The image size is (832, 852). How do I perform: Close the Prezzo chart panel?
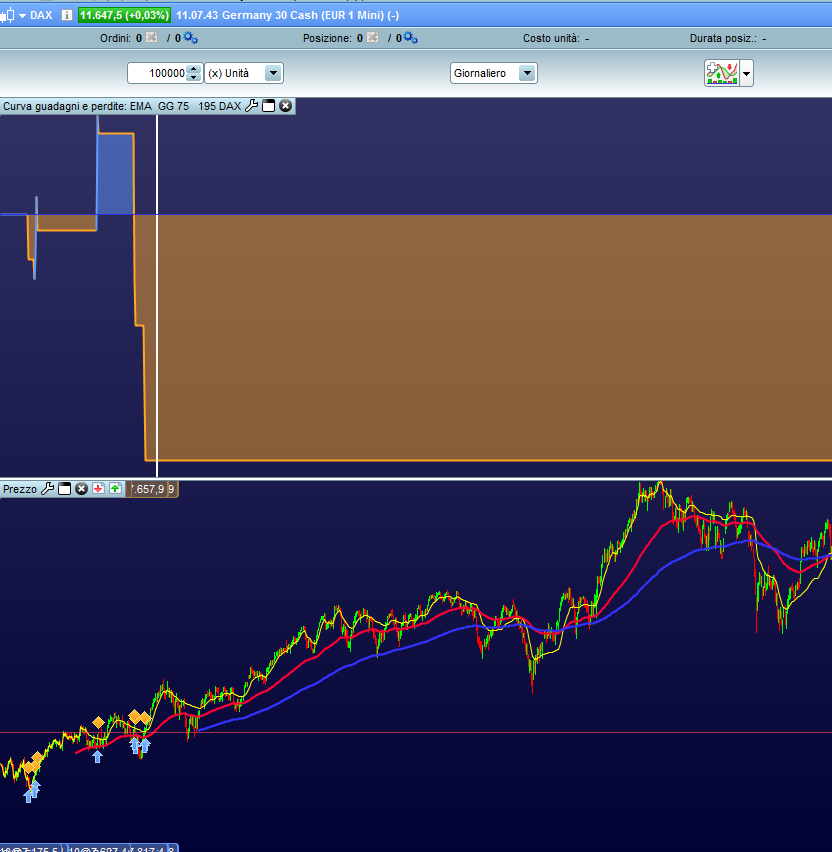click(82, 488)
